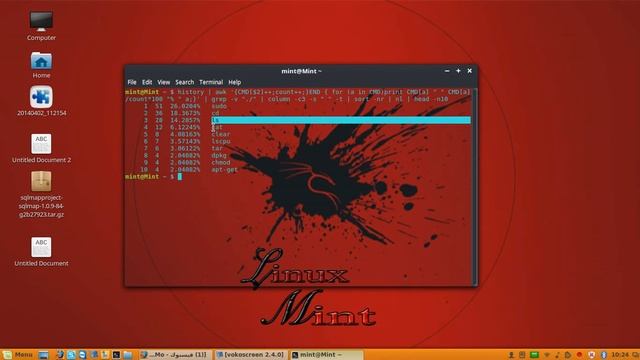
Task: Open the Mint Menu button in panel
Action: tap(17, 355)
